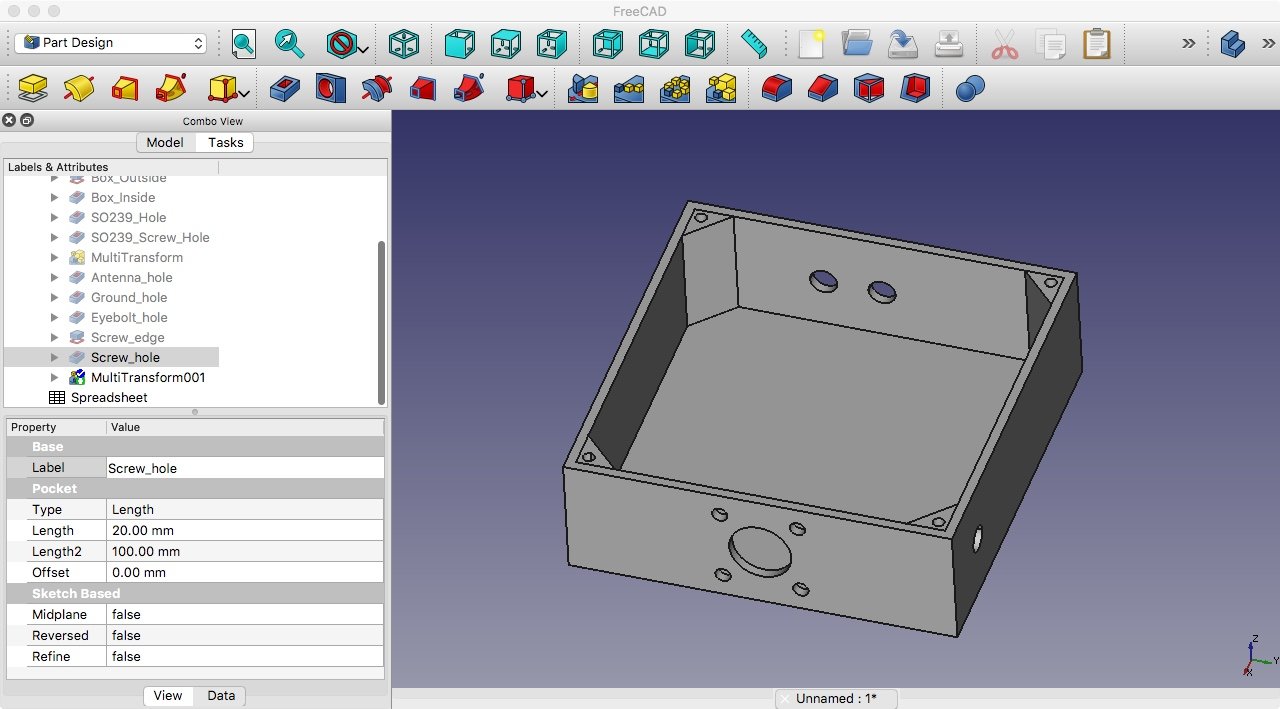Expand the Antenna_hole tree node
Viewport: 1280px width, 709px height.
[55, 278]
